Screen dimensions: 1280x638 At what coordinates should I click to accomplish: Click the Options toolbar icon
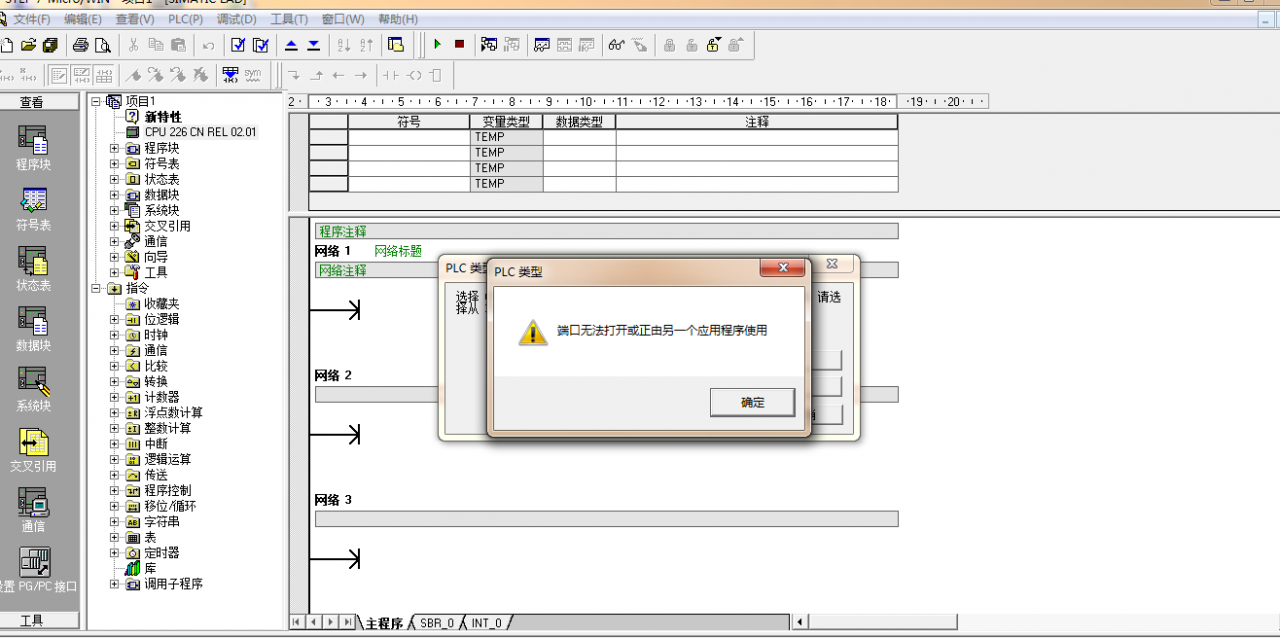click(x=396, y=45)
